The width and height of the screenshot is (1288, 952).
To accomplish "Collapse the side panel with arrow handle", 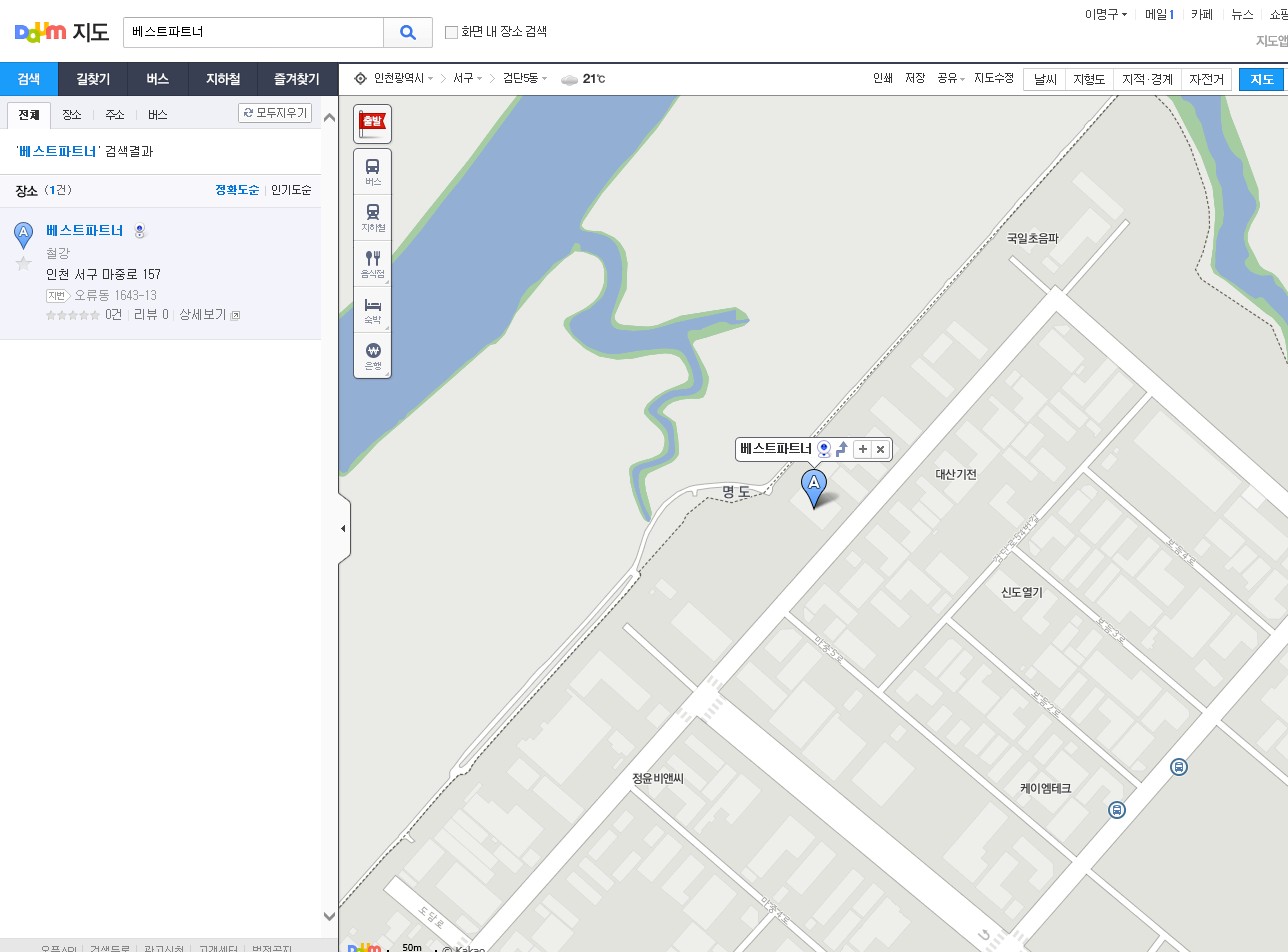I will pyautogui.click(x=344, y=528).
